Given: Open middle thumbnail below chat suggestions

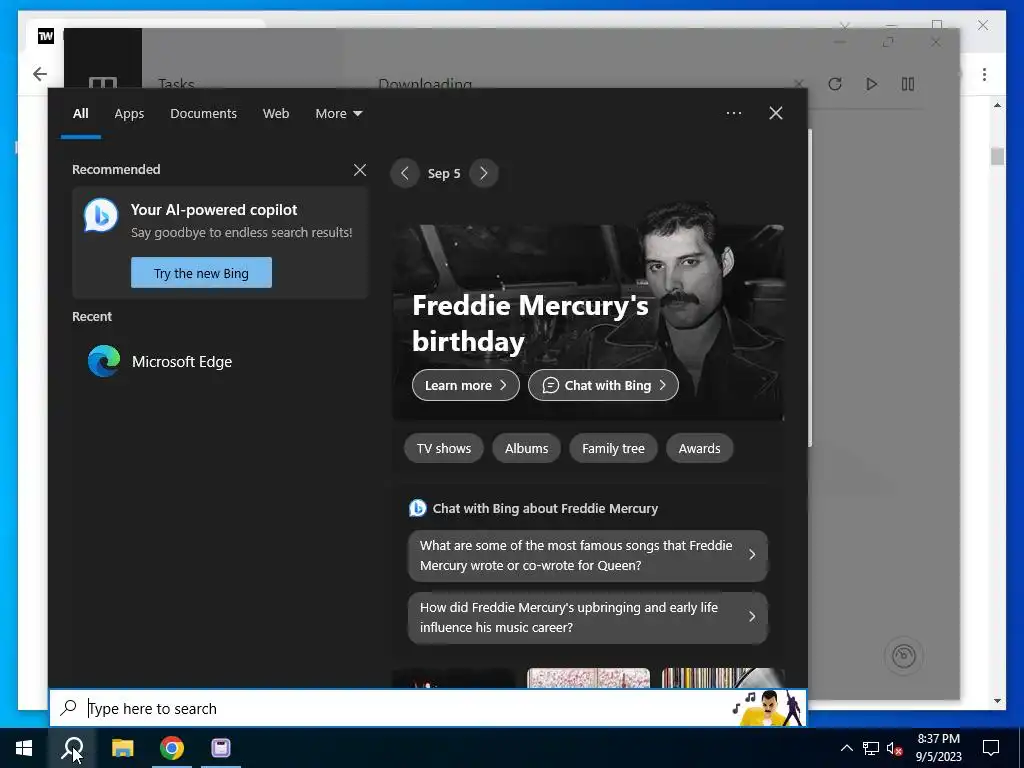Looking at the screenshot, I should (x=588, y=678).
